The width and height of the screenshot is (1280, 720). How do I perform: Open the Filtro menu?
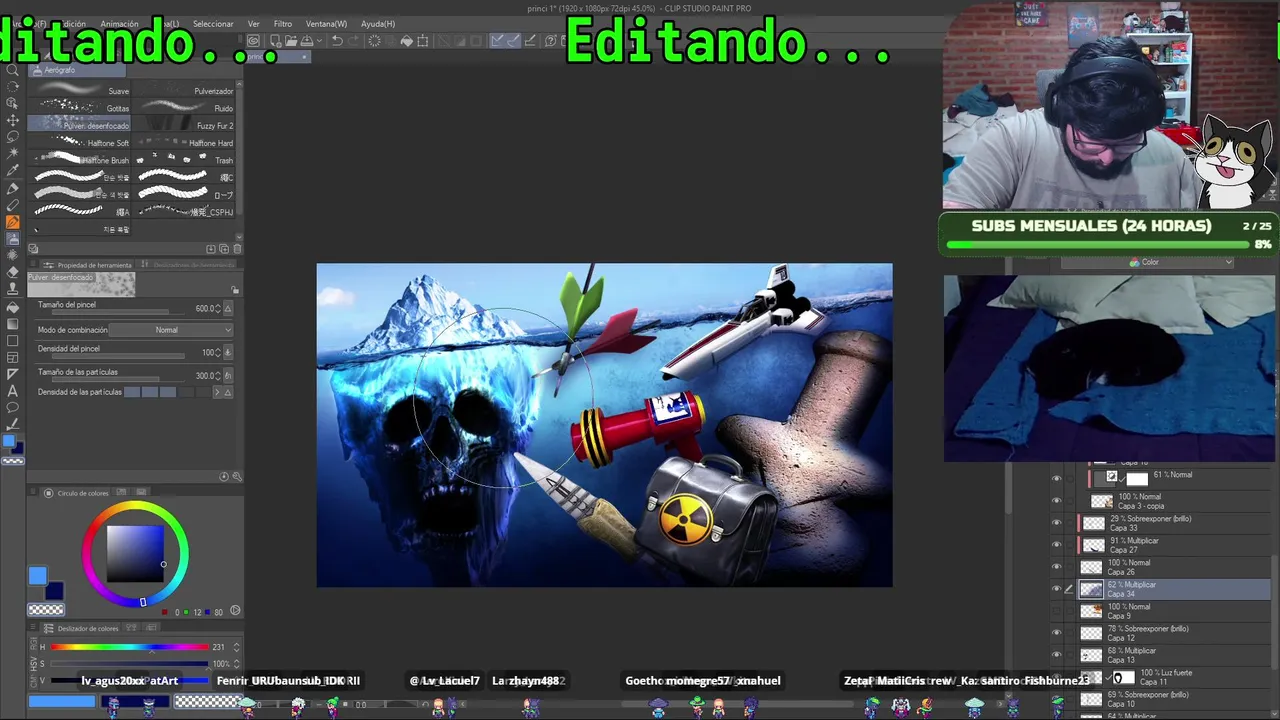tap(283, 24)
